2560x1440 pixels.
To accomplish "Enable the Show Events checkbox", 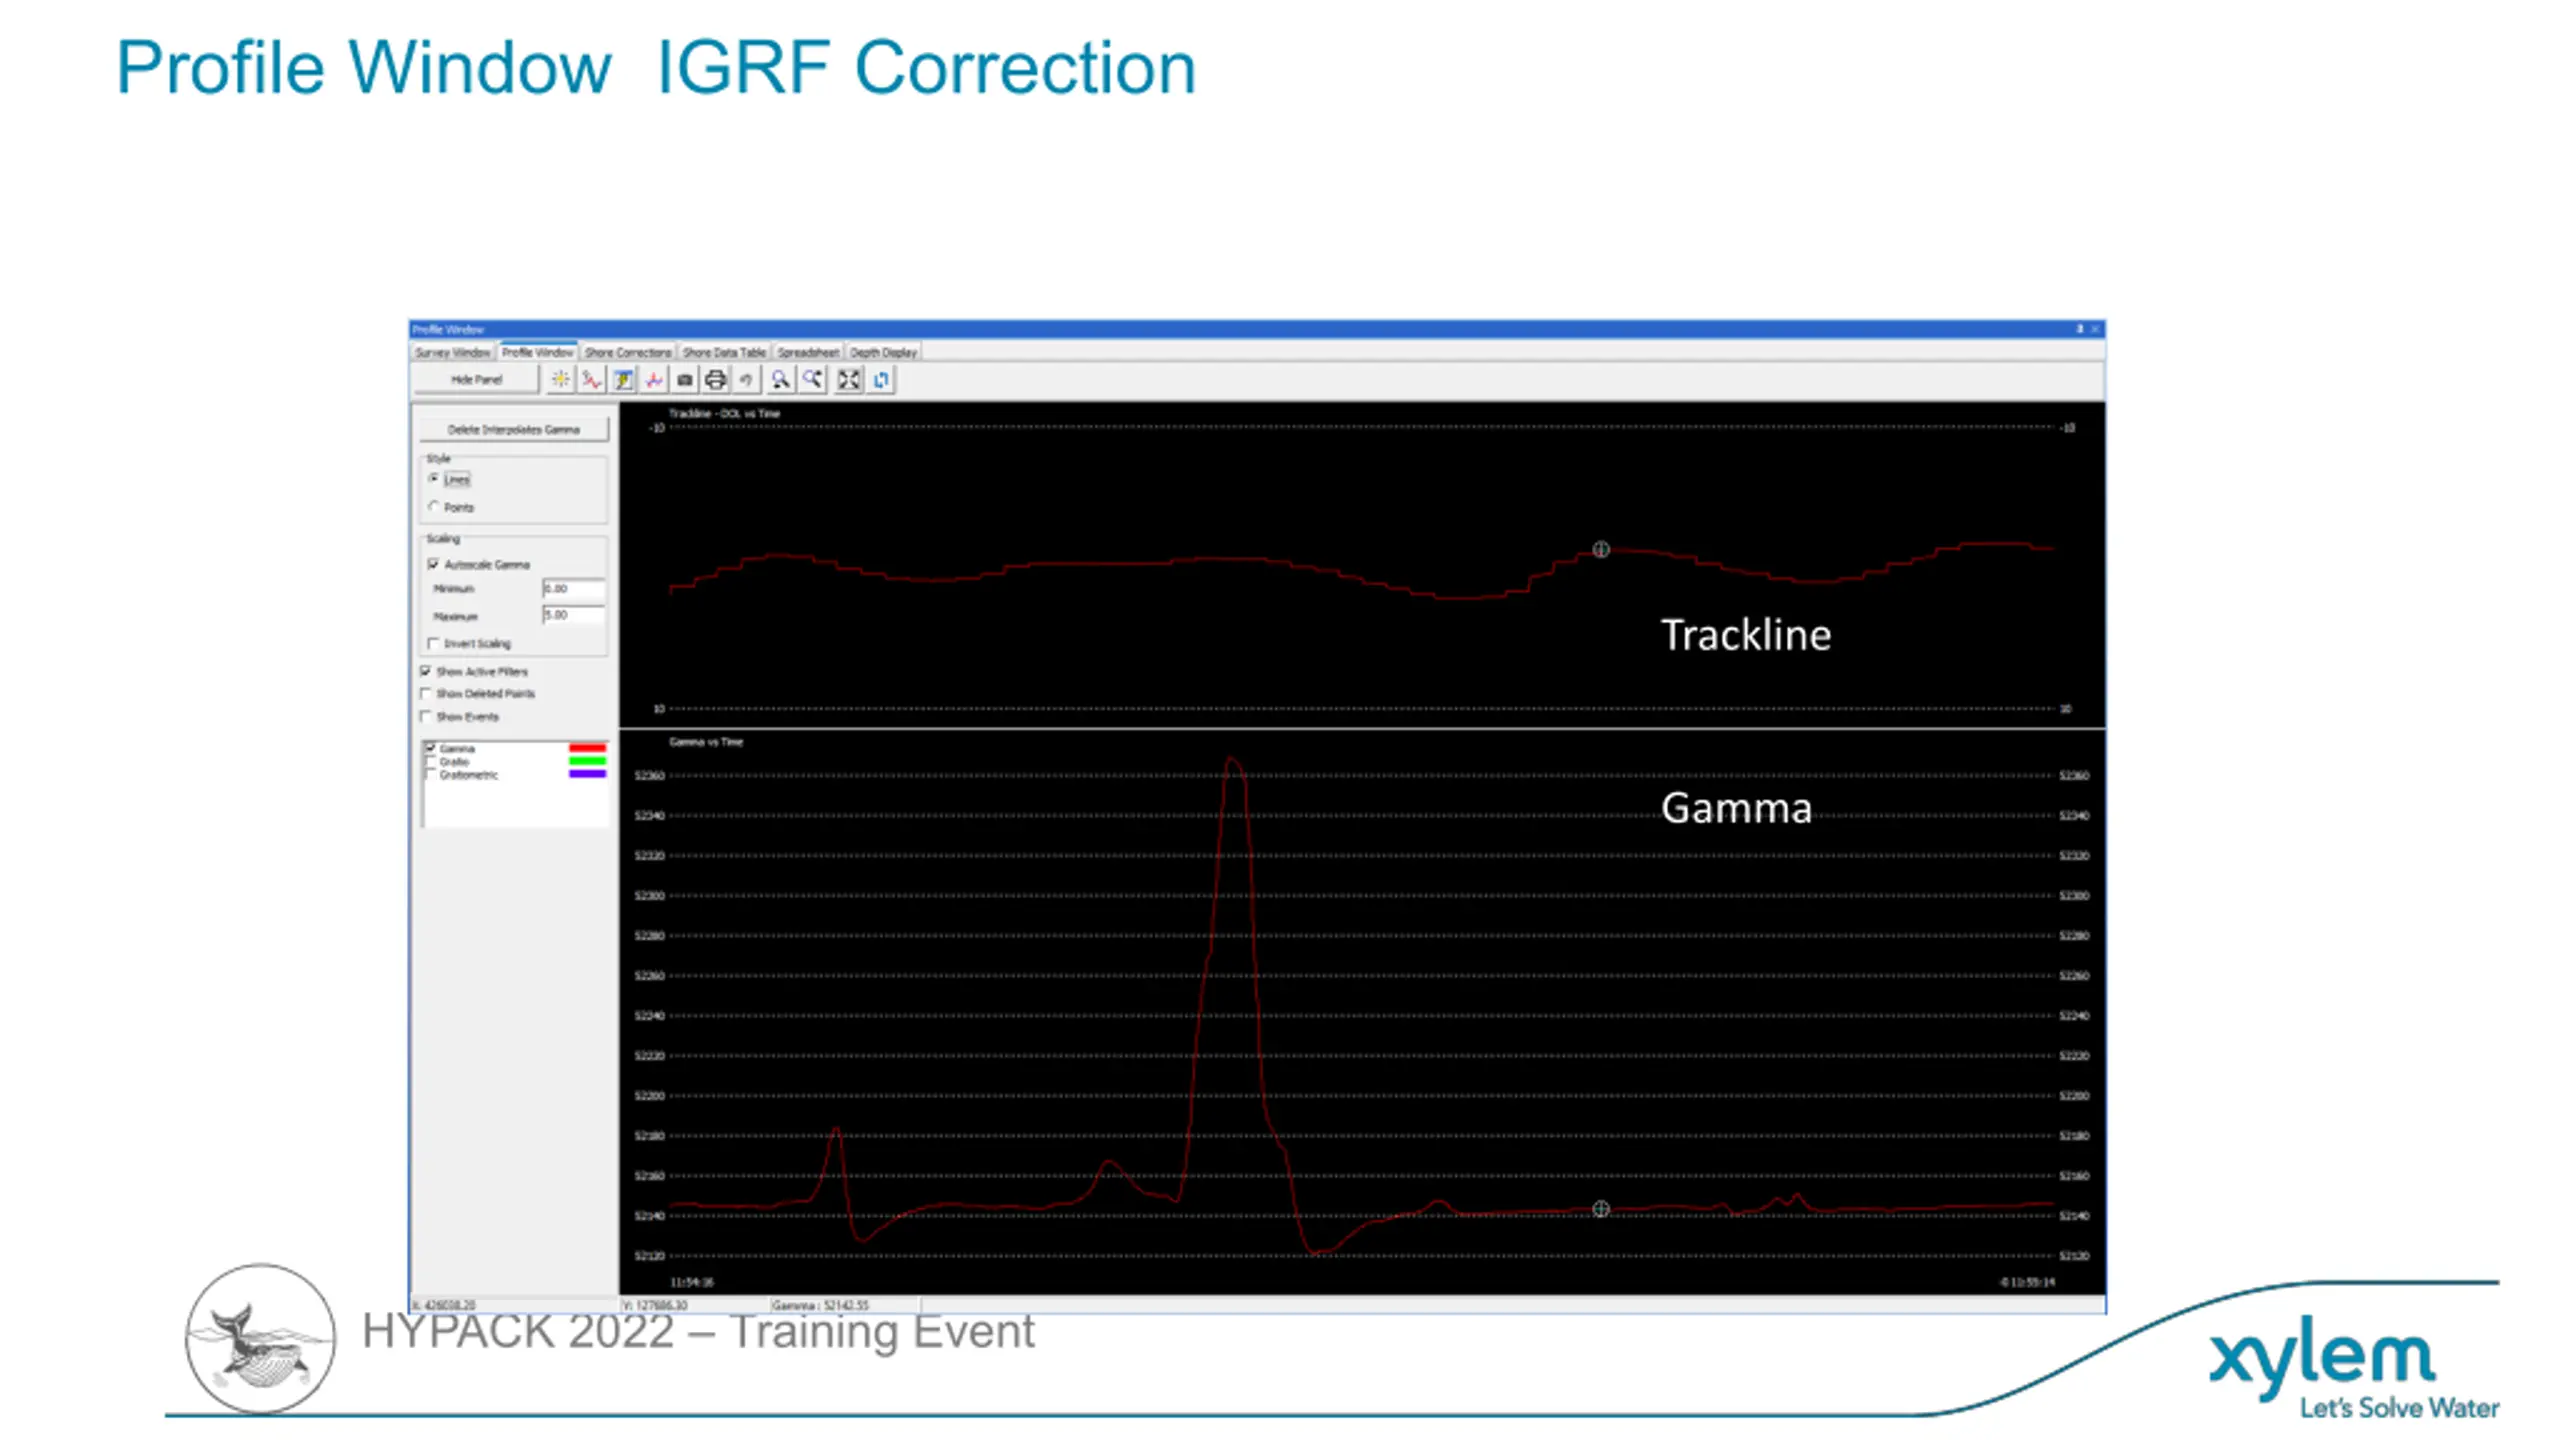I will point(426,716).
